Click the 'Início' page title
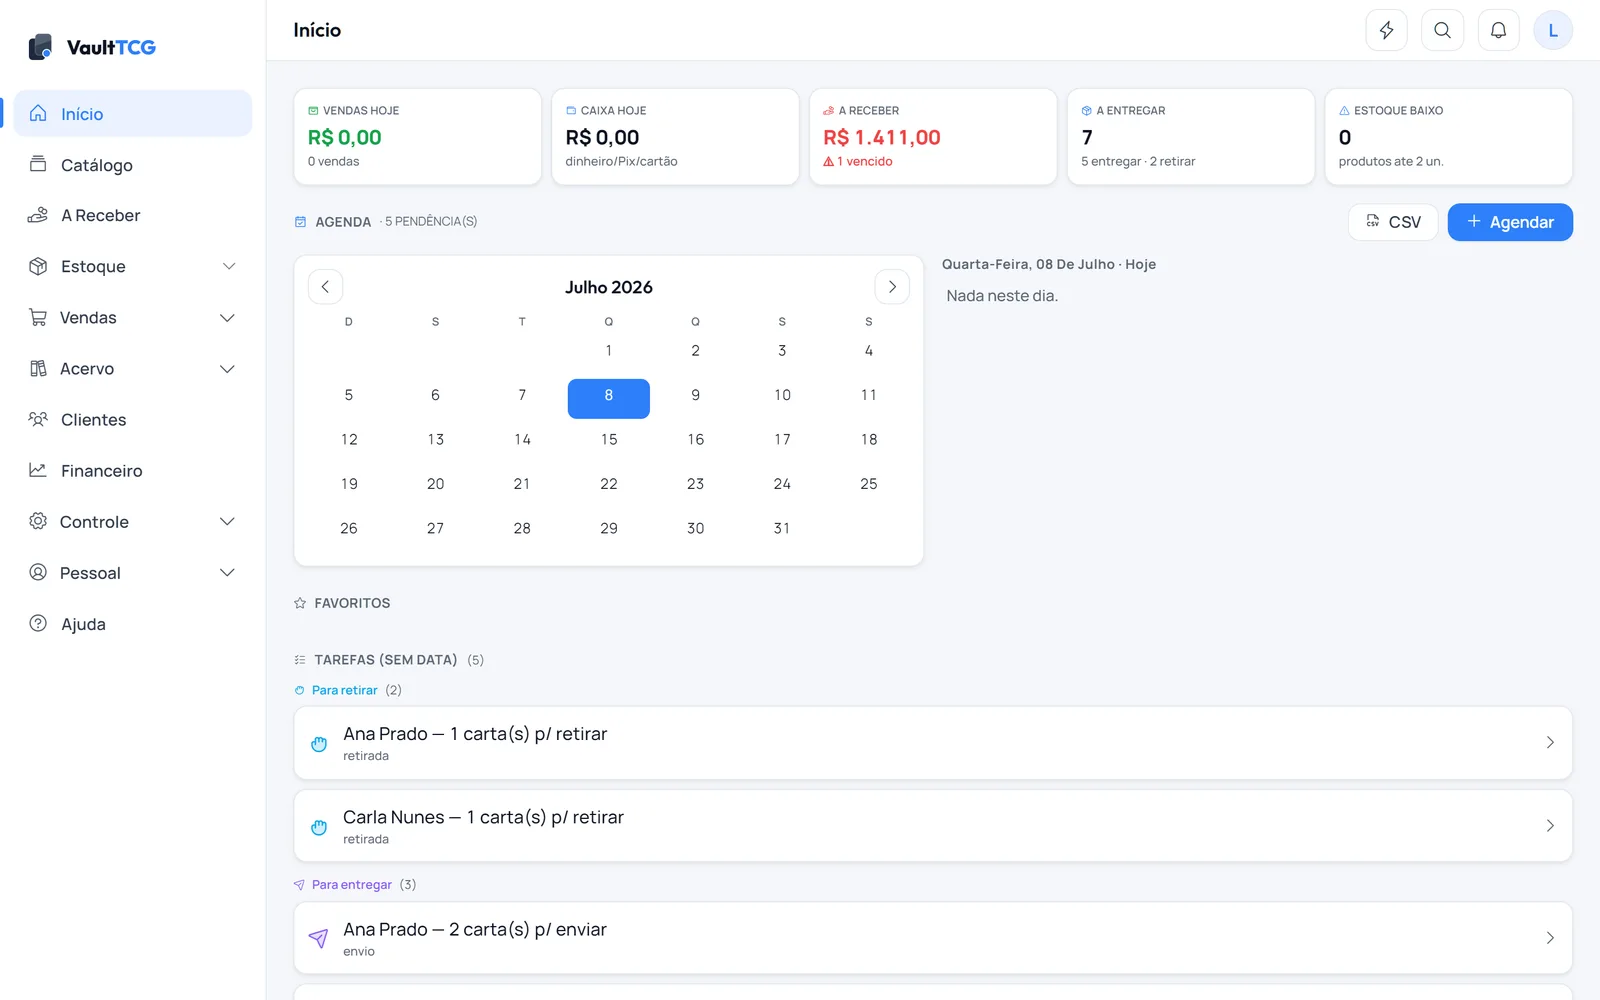 click(317, 30)
